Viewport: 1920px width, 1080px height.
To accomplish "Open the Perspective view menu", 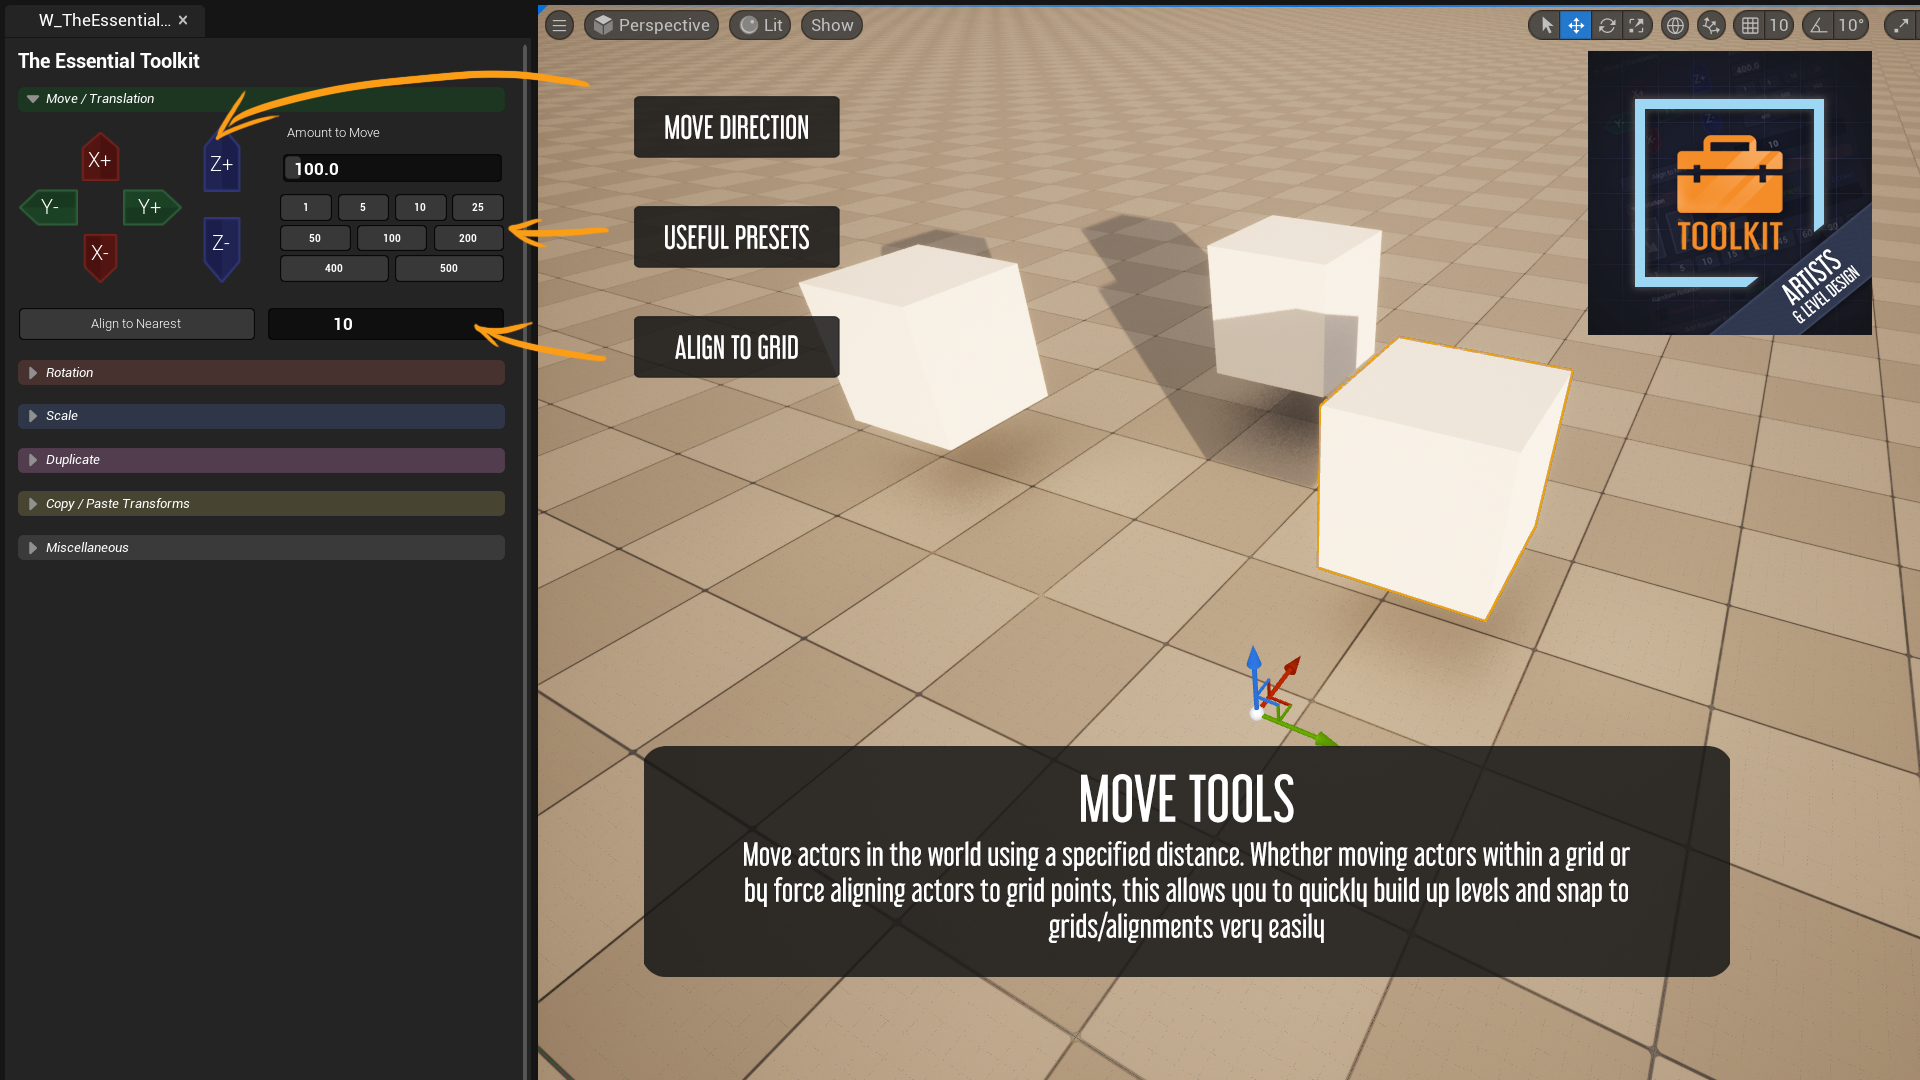I will tap(651, 25).
